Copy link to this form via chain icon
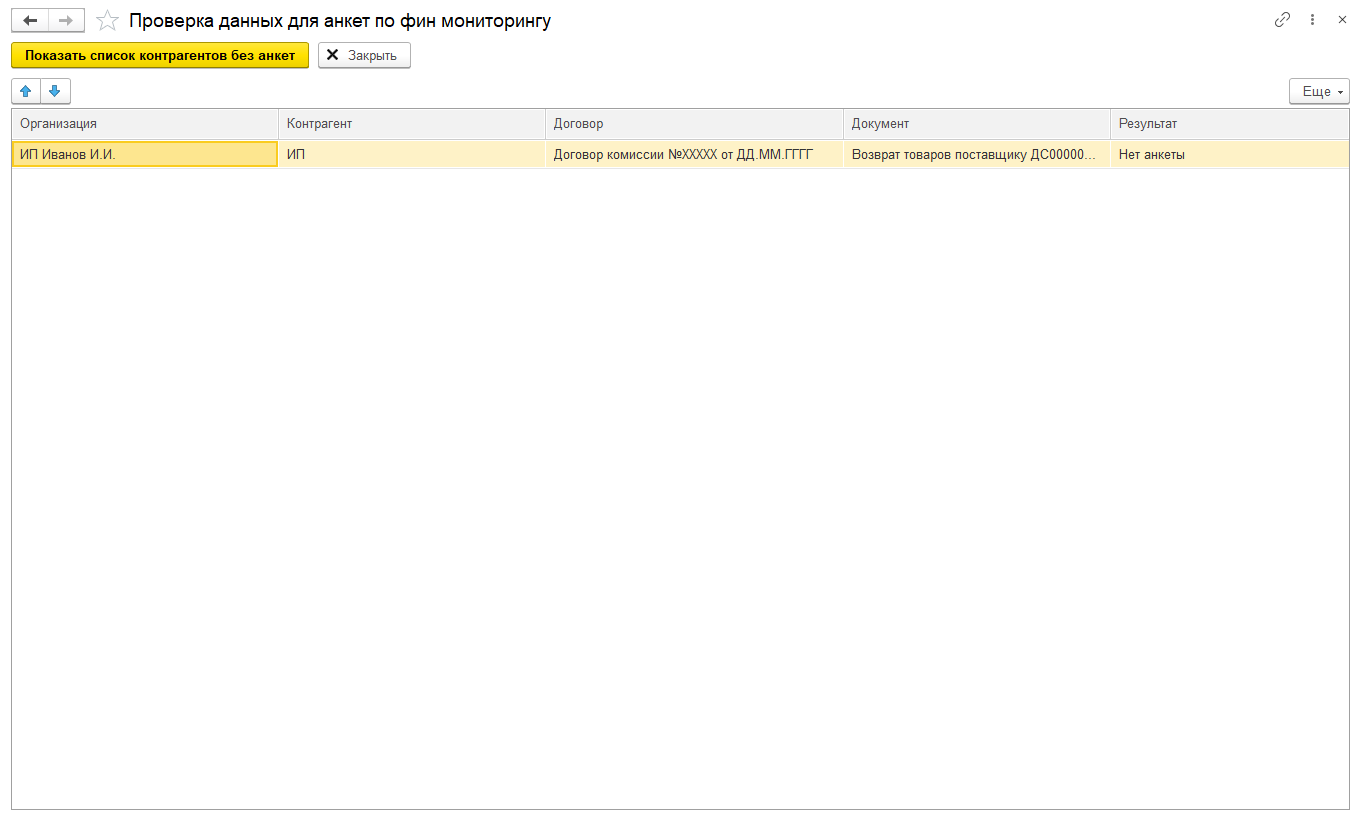 point(1282,19)
